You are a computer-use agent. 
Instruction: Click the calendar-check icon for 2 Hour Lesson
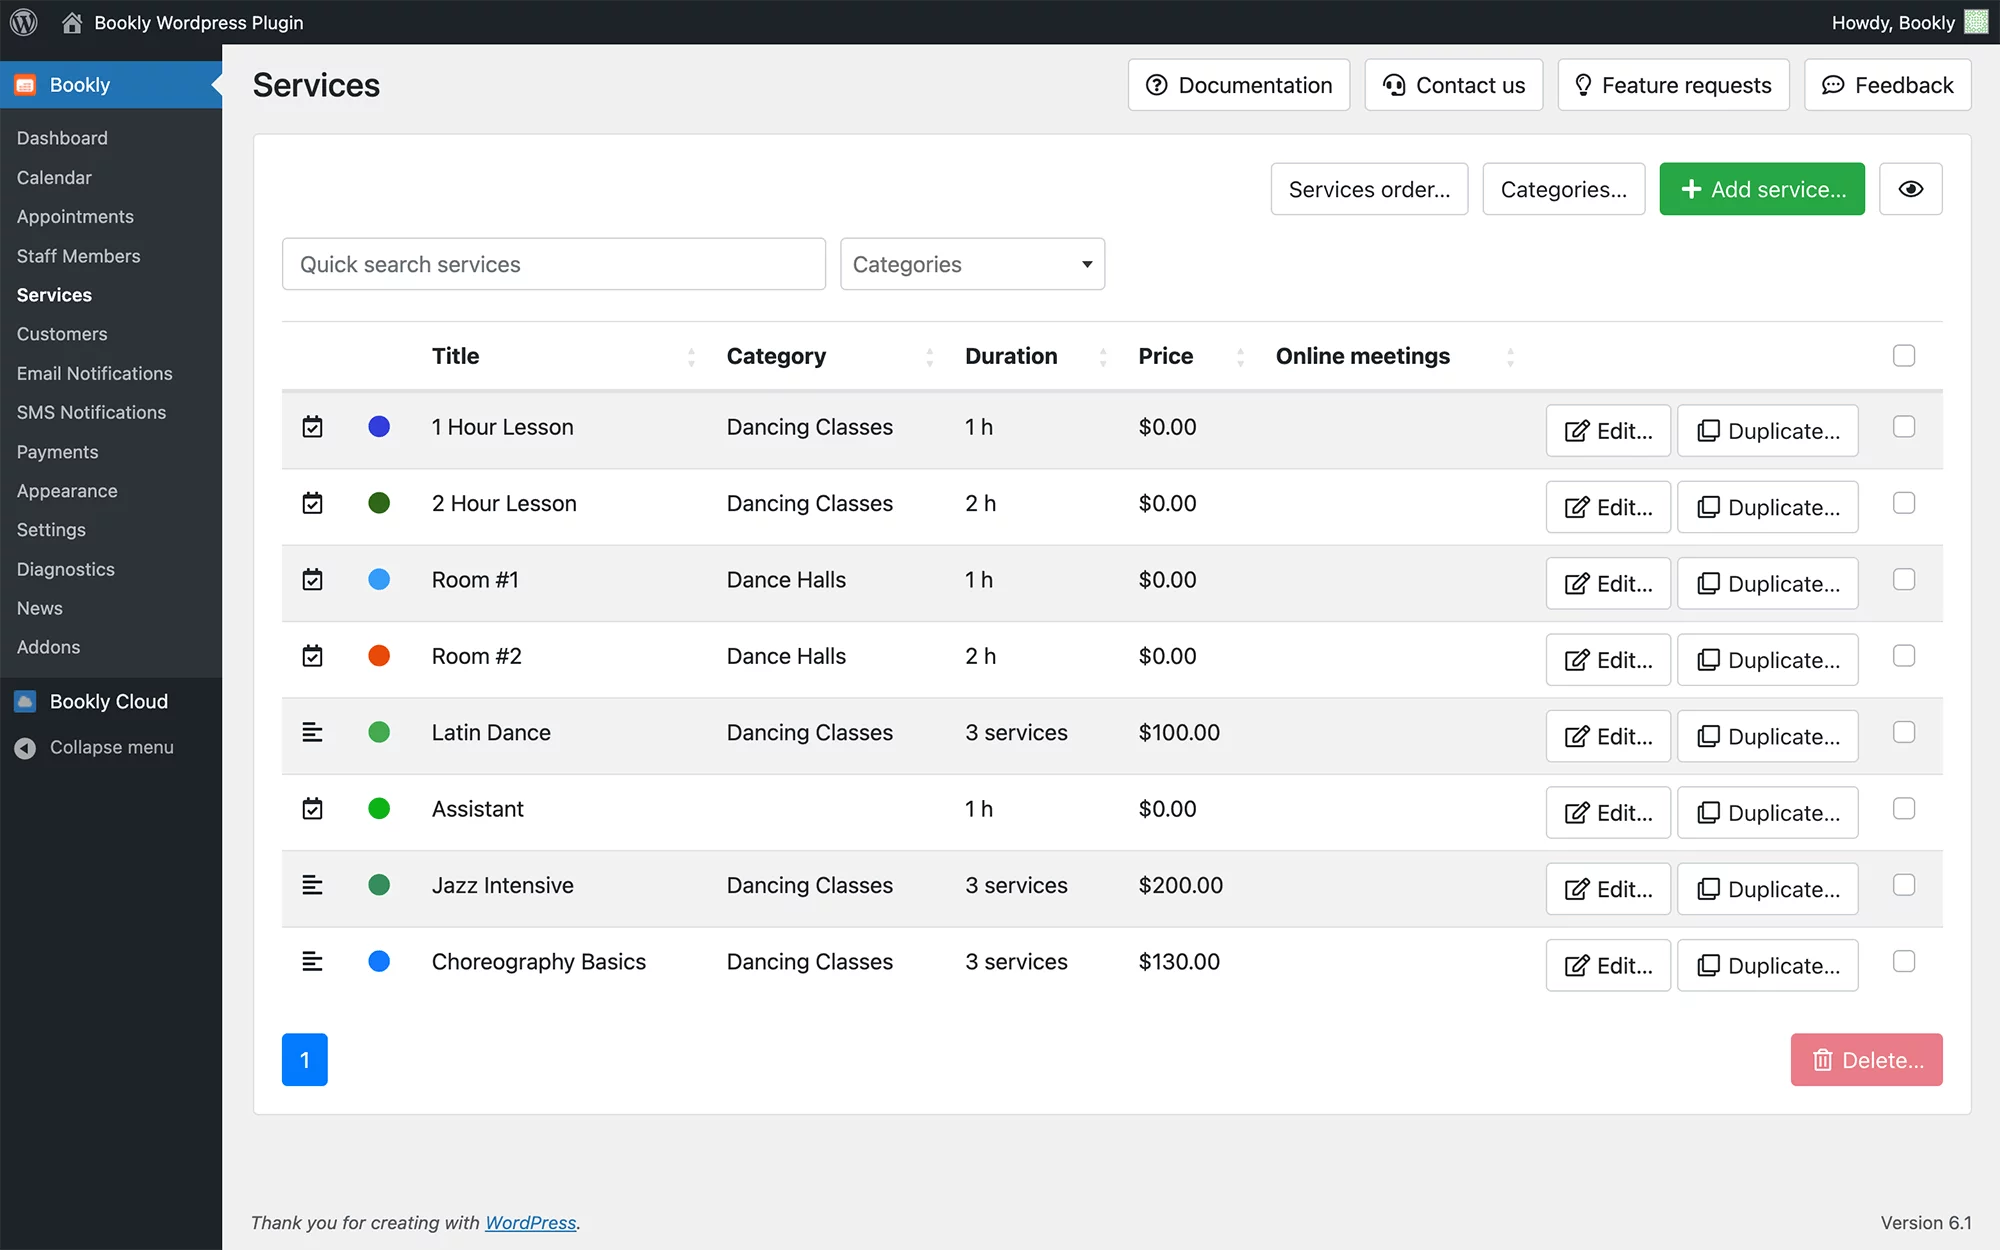point(313,503)
